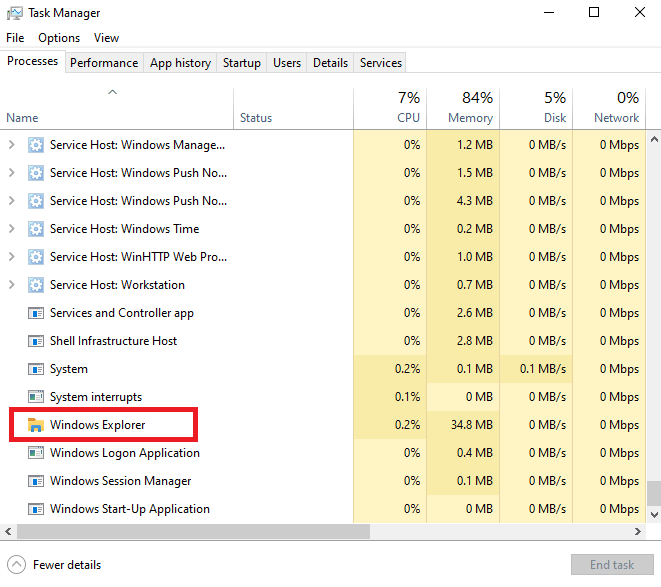Select the Windows Session Manager name

click(121, 481)
